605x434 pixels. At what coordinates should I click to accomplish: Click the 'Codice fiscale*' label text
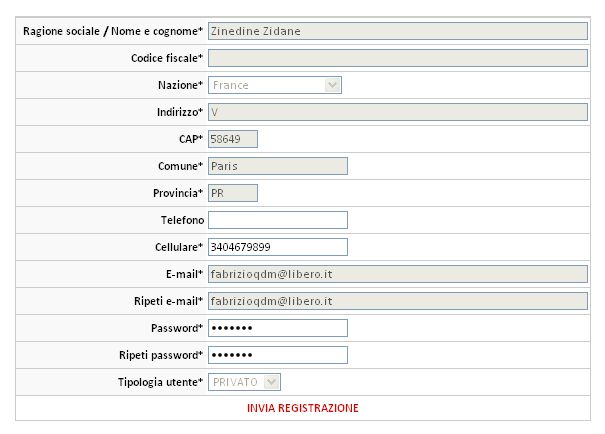click(167, 58)
